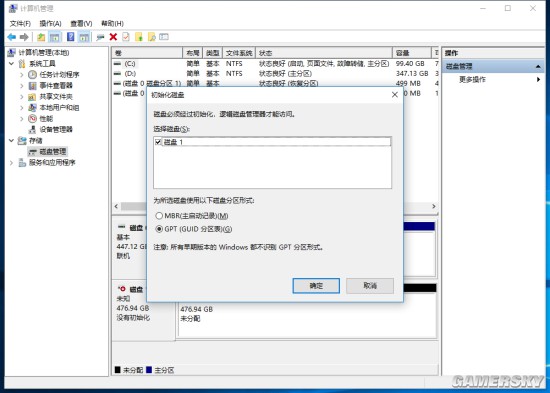550x393 pixels.
Task: Click the 476.94 GB 未分配 disk region
Action: coord(307,314)
